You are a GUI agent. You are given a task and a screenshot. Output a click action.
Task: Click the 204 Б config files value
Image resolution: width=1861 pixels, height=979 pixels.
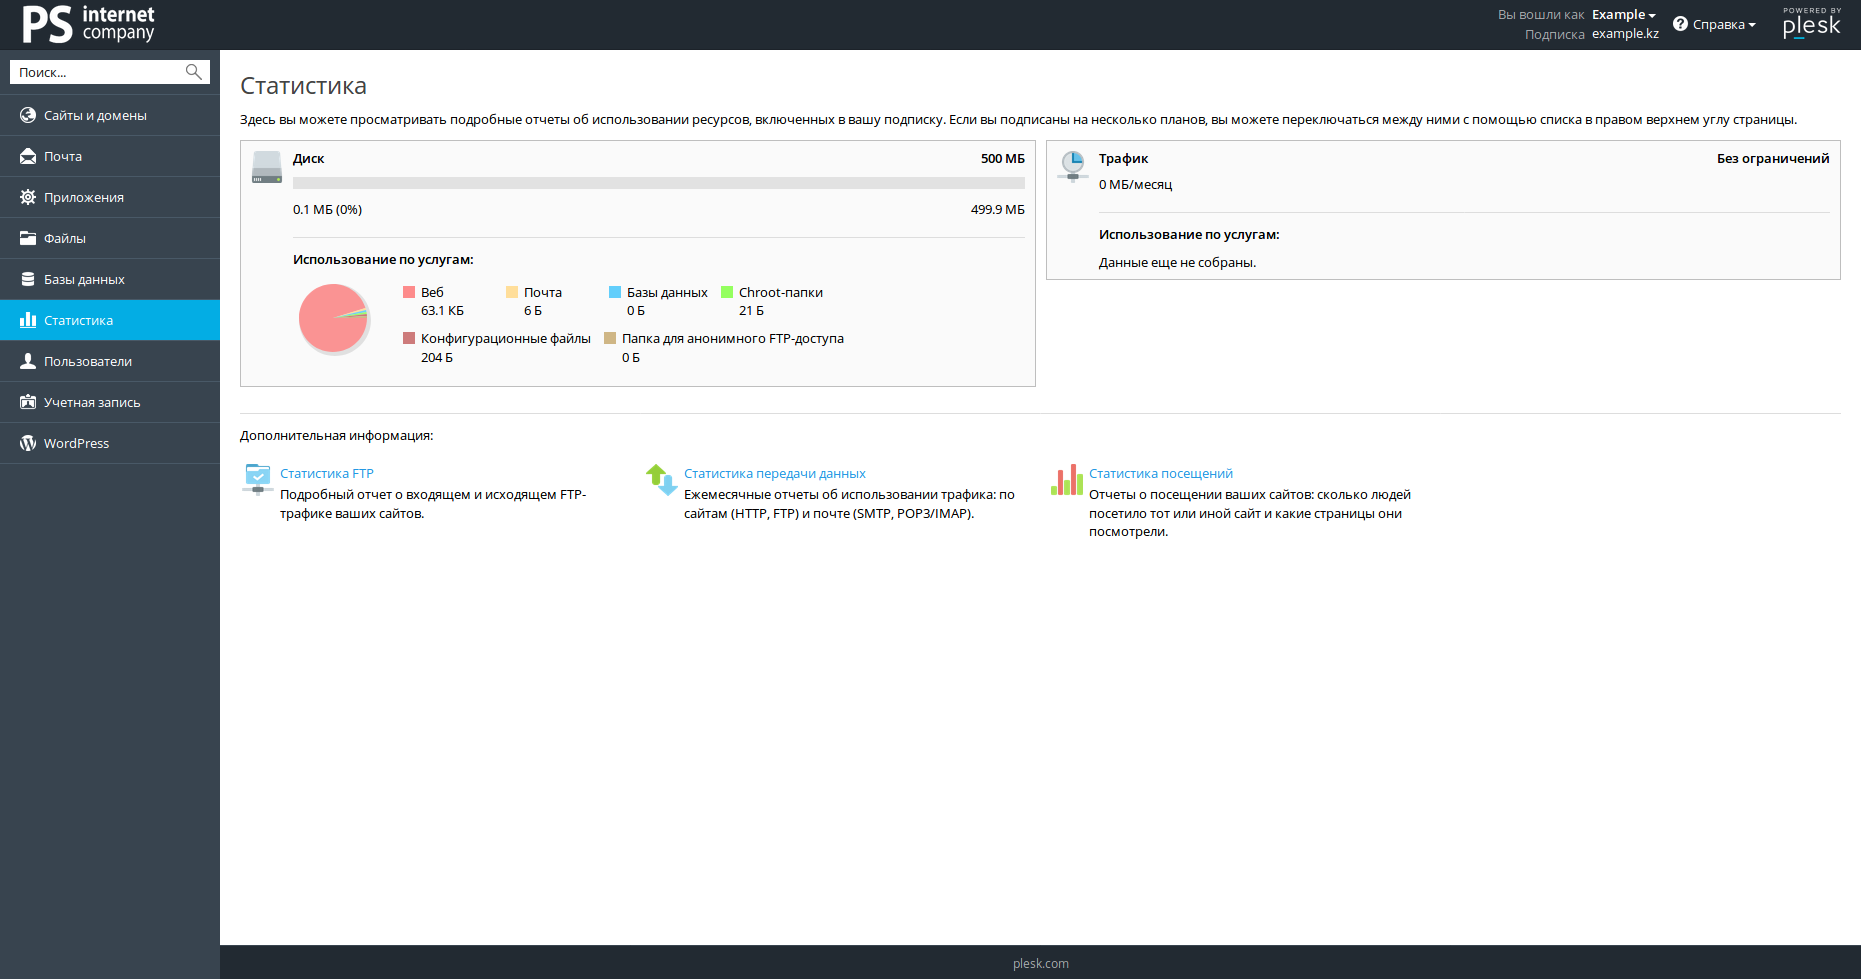pyautogui.click(x=437, y=358)
